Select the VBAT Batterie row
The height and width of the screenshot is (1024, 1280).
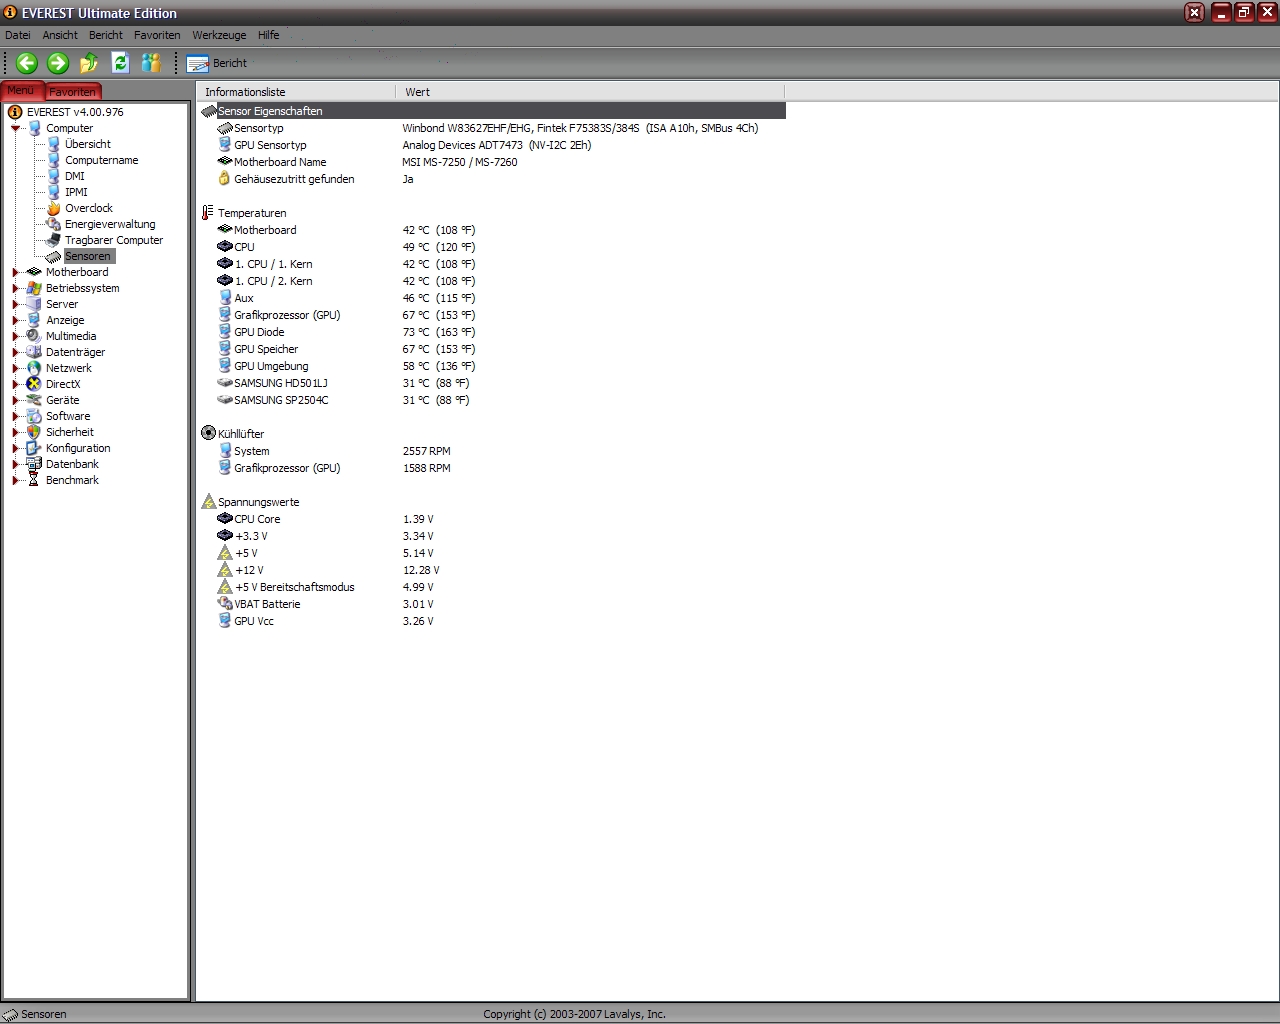point(493,604)
